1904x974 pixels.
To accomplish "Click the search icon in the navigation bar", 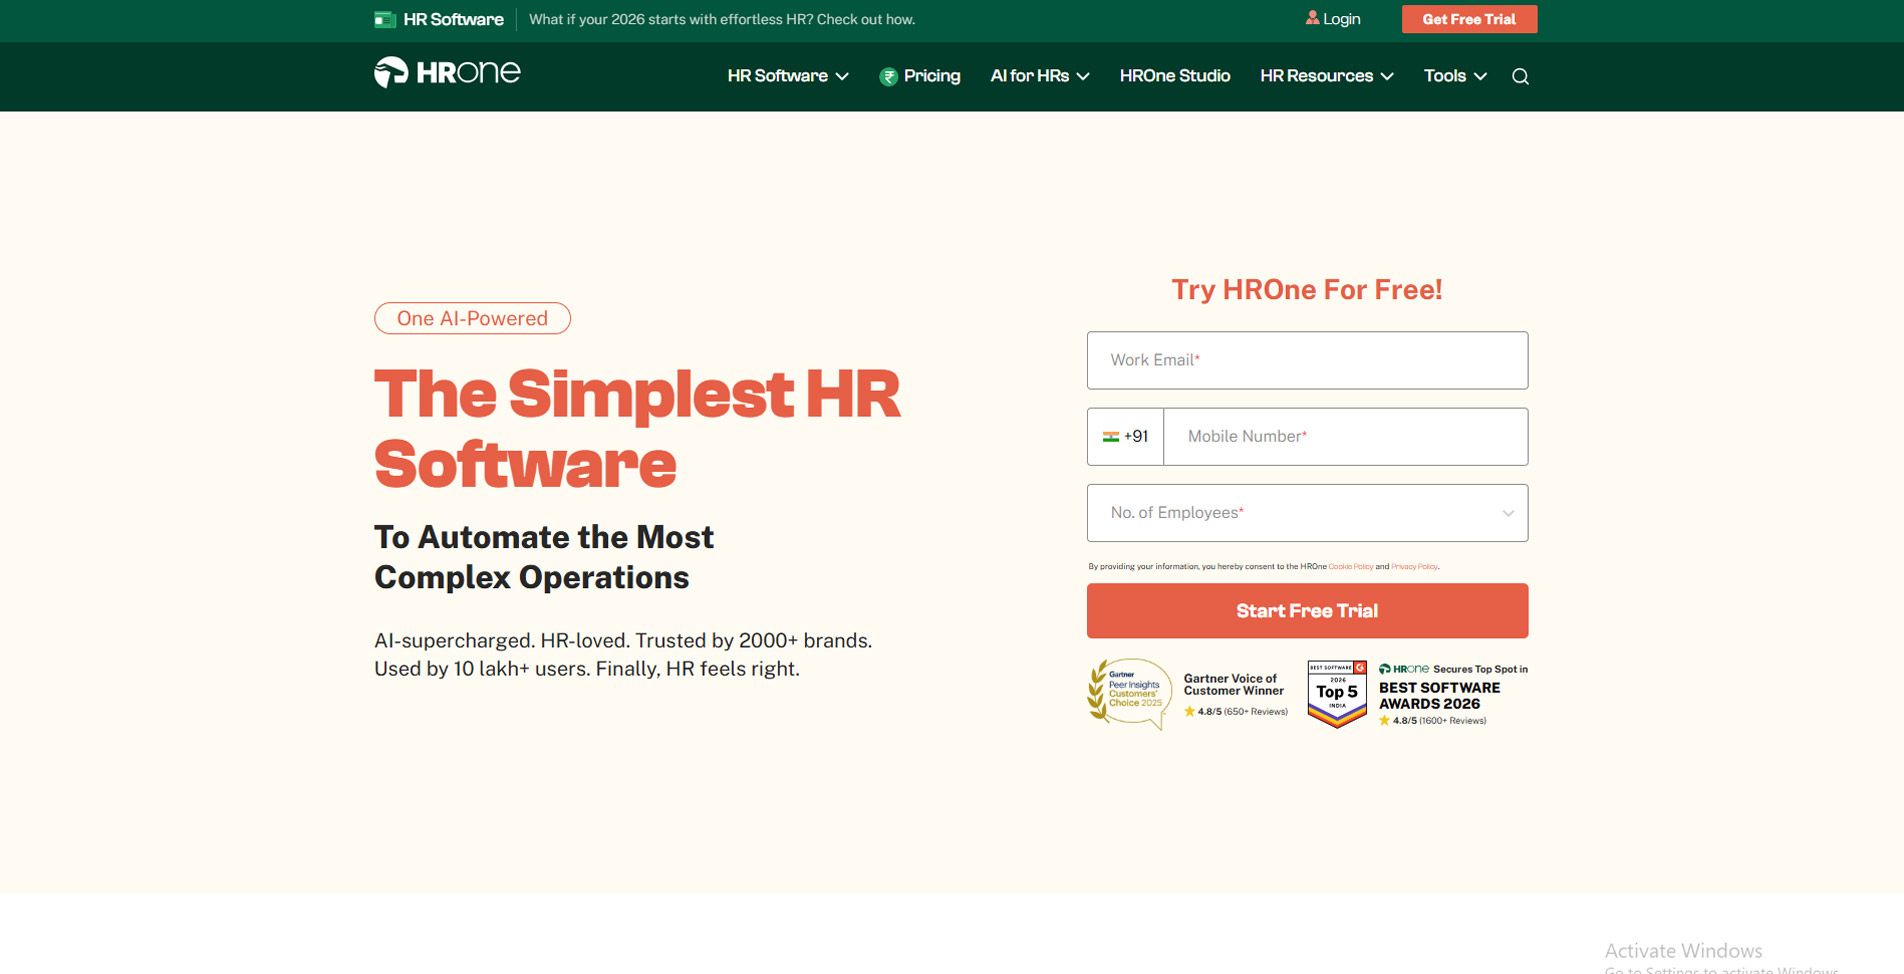I will 1520,76.
